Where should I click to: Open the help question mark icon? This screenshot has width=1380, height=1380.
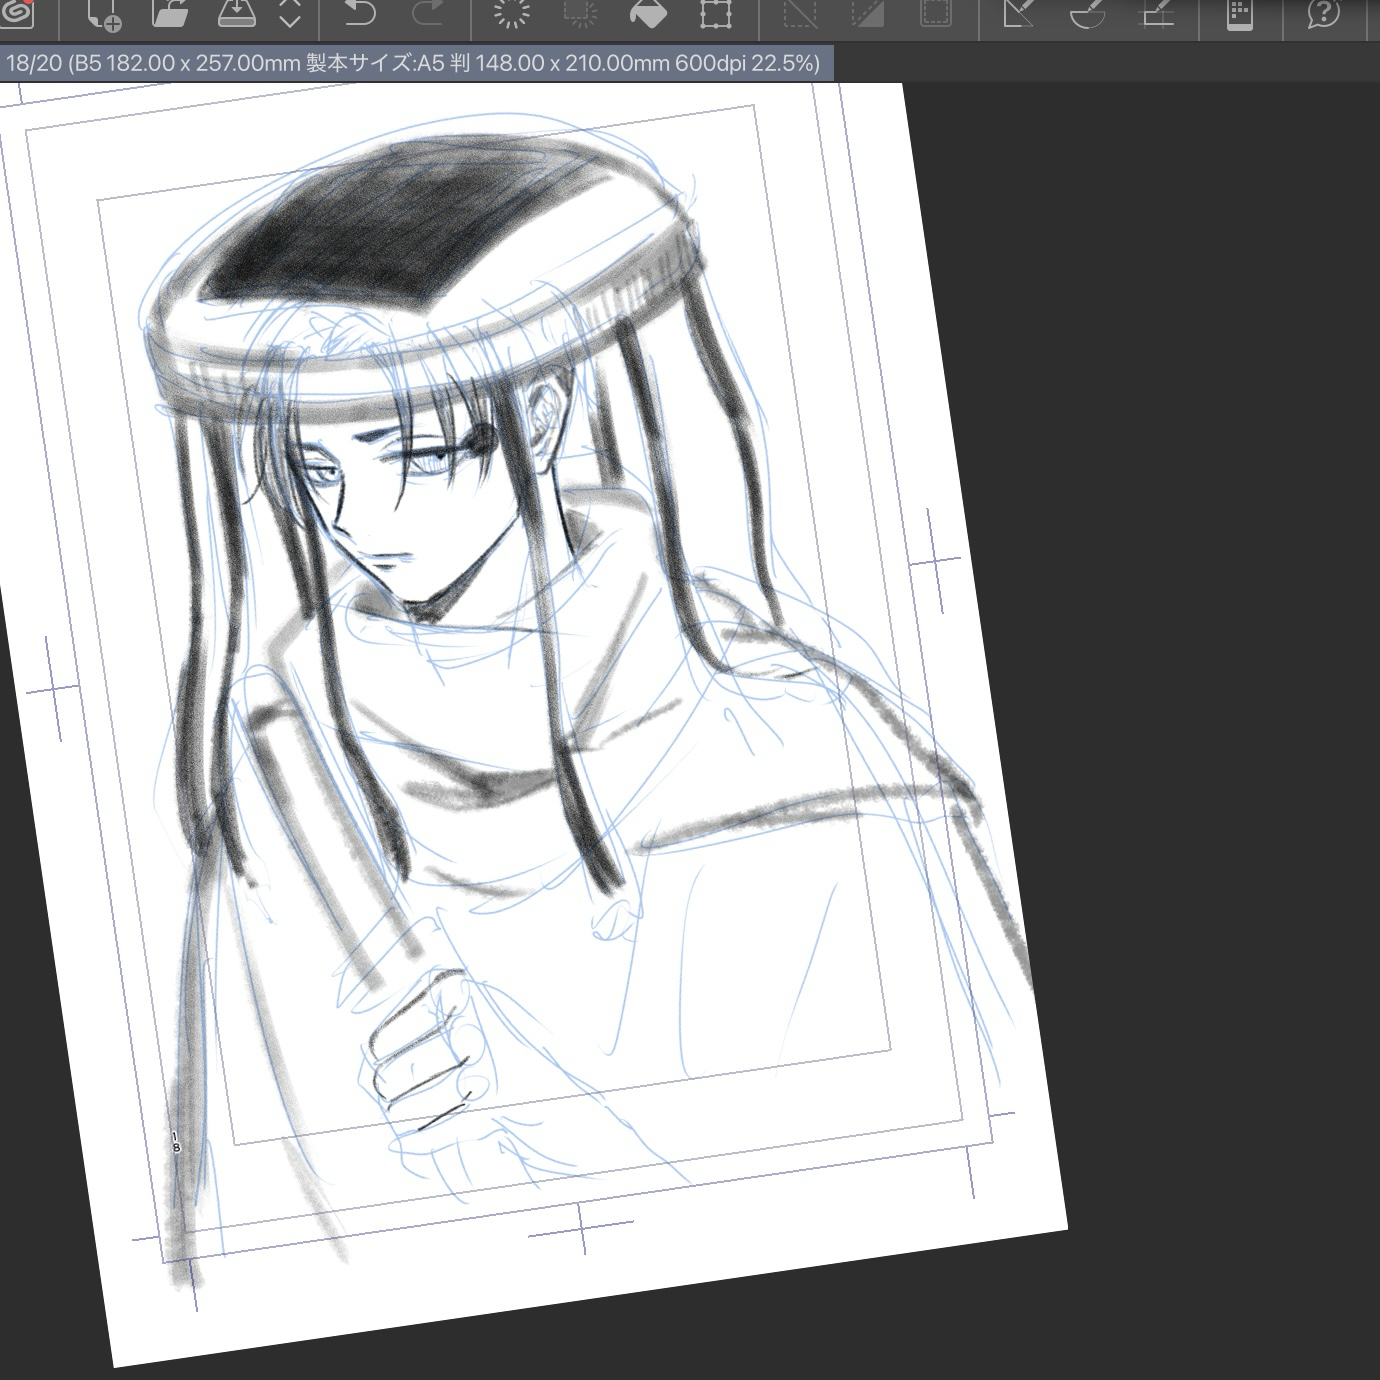coord(1323,14)
